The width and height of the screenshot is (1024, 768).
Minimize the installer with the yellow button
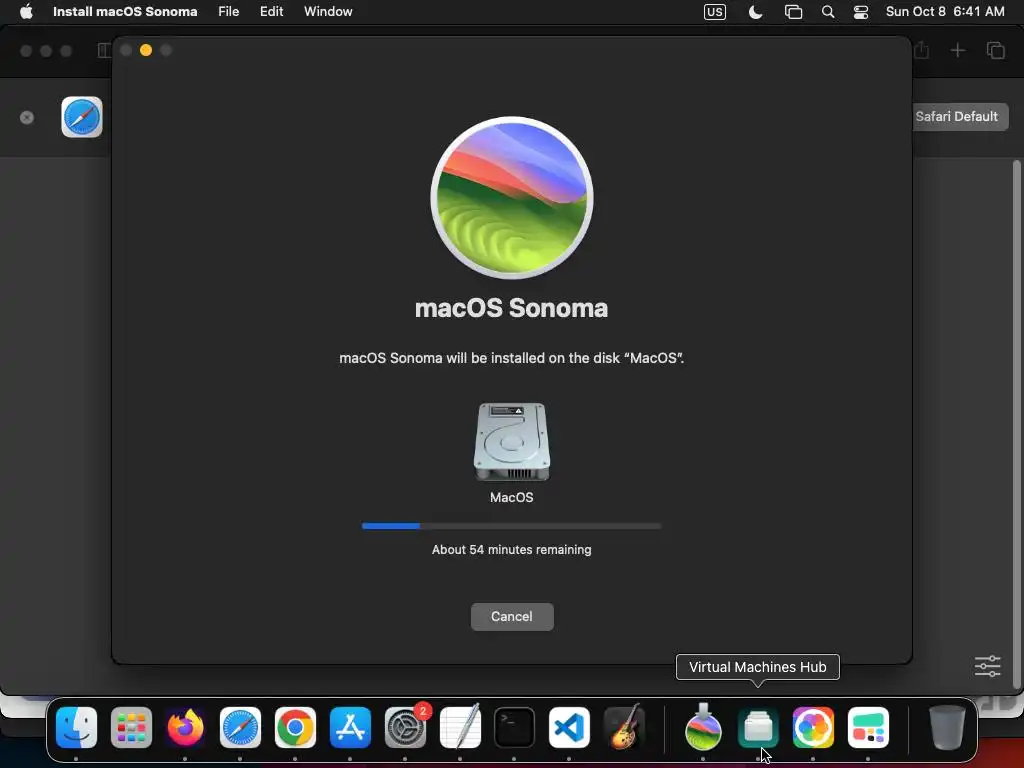pyautogui.click(x=146, y=50)
